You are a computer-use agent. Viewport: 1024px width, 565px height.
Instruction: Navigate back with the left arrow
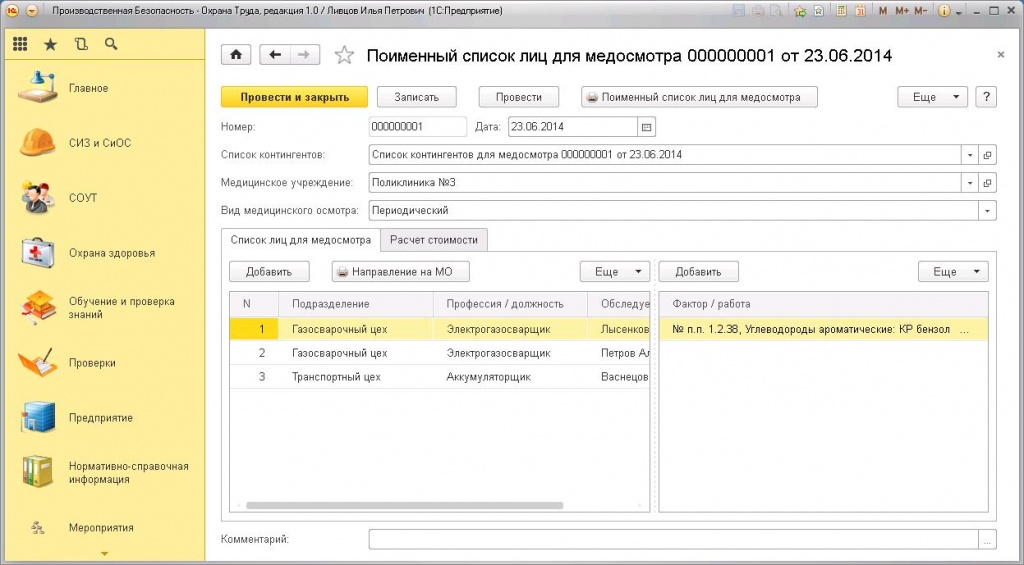click(275, 55)
